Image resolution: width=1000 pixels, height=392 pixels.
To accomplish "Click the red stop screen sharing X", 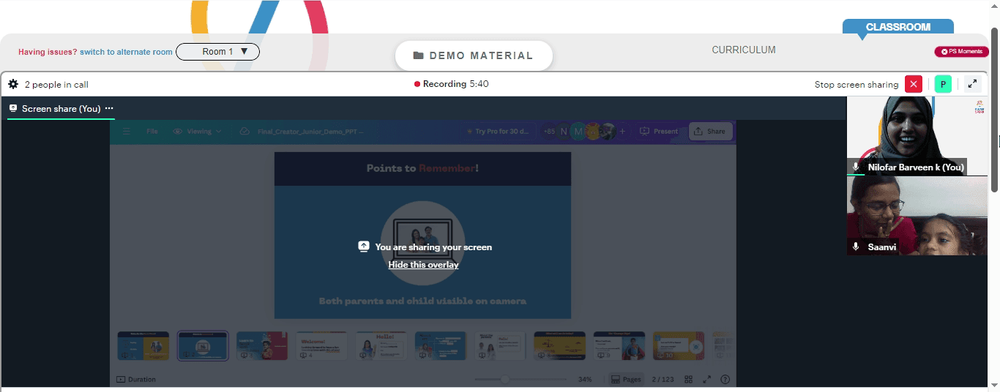I will click(913, 84).
